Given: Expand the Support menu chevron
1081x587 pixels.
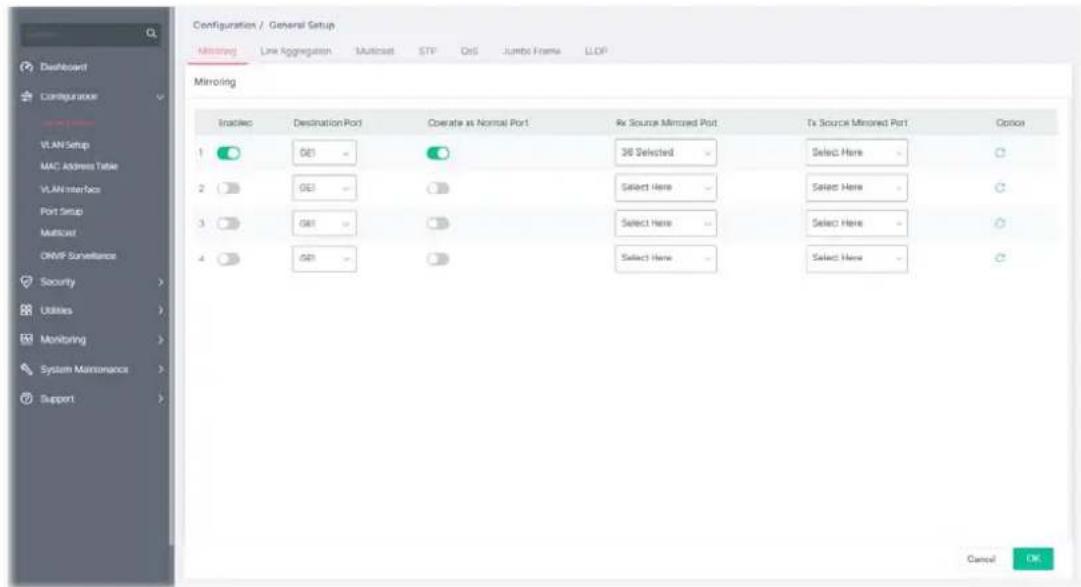Looking at the screenshot, I should pyautogui.click(x=160, y=399).
